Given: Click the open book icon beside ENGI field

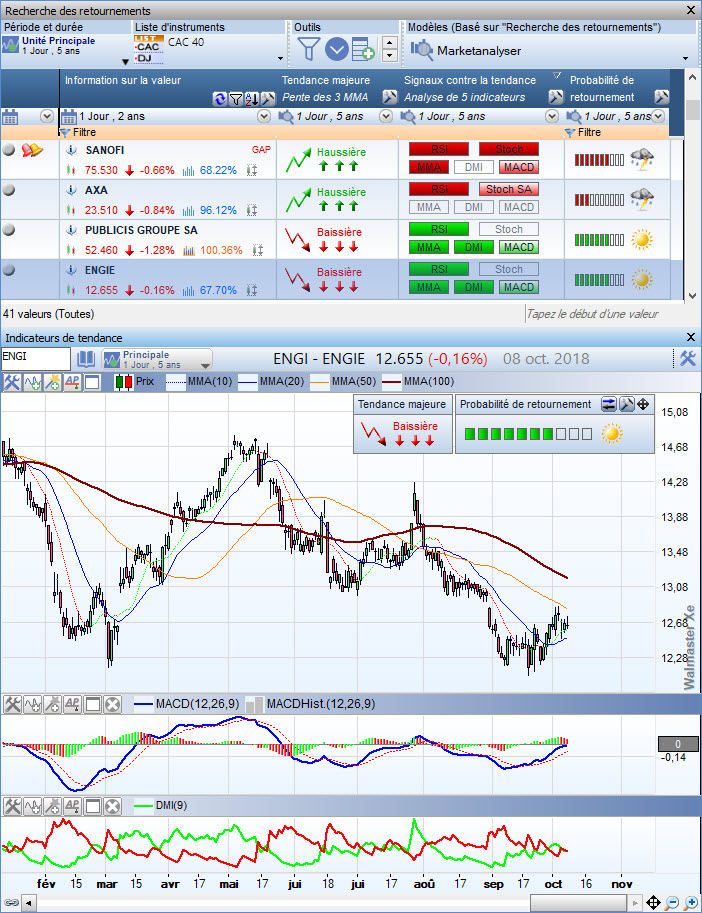Looking at the screenshot, I should [86, 359].
